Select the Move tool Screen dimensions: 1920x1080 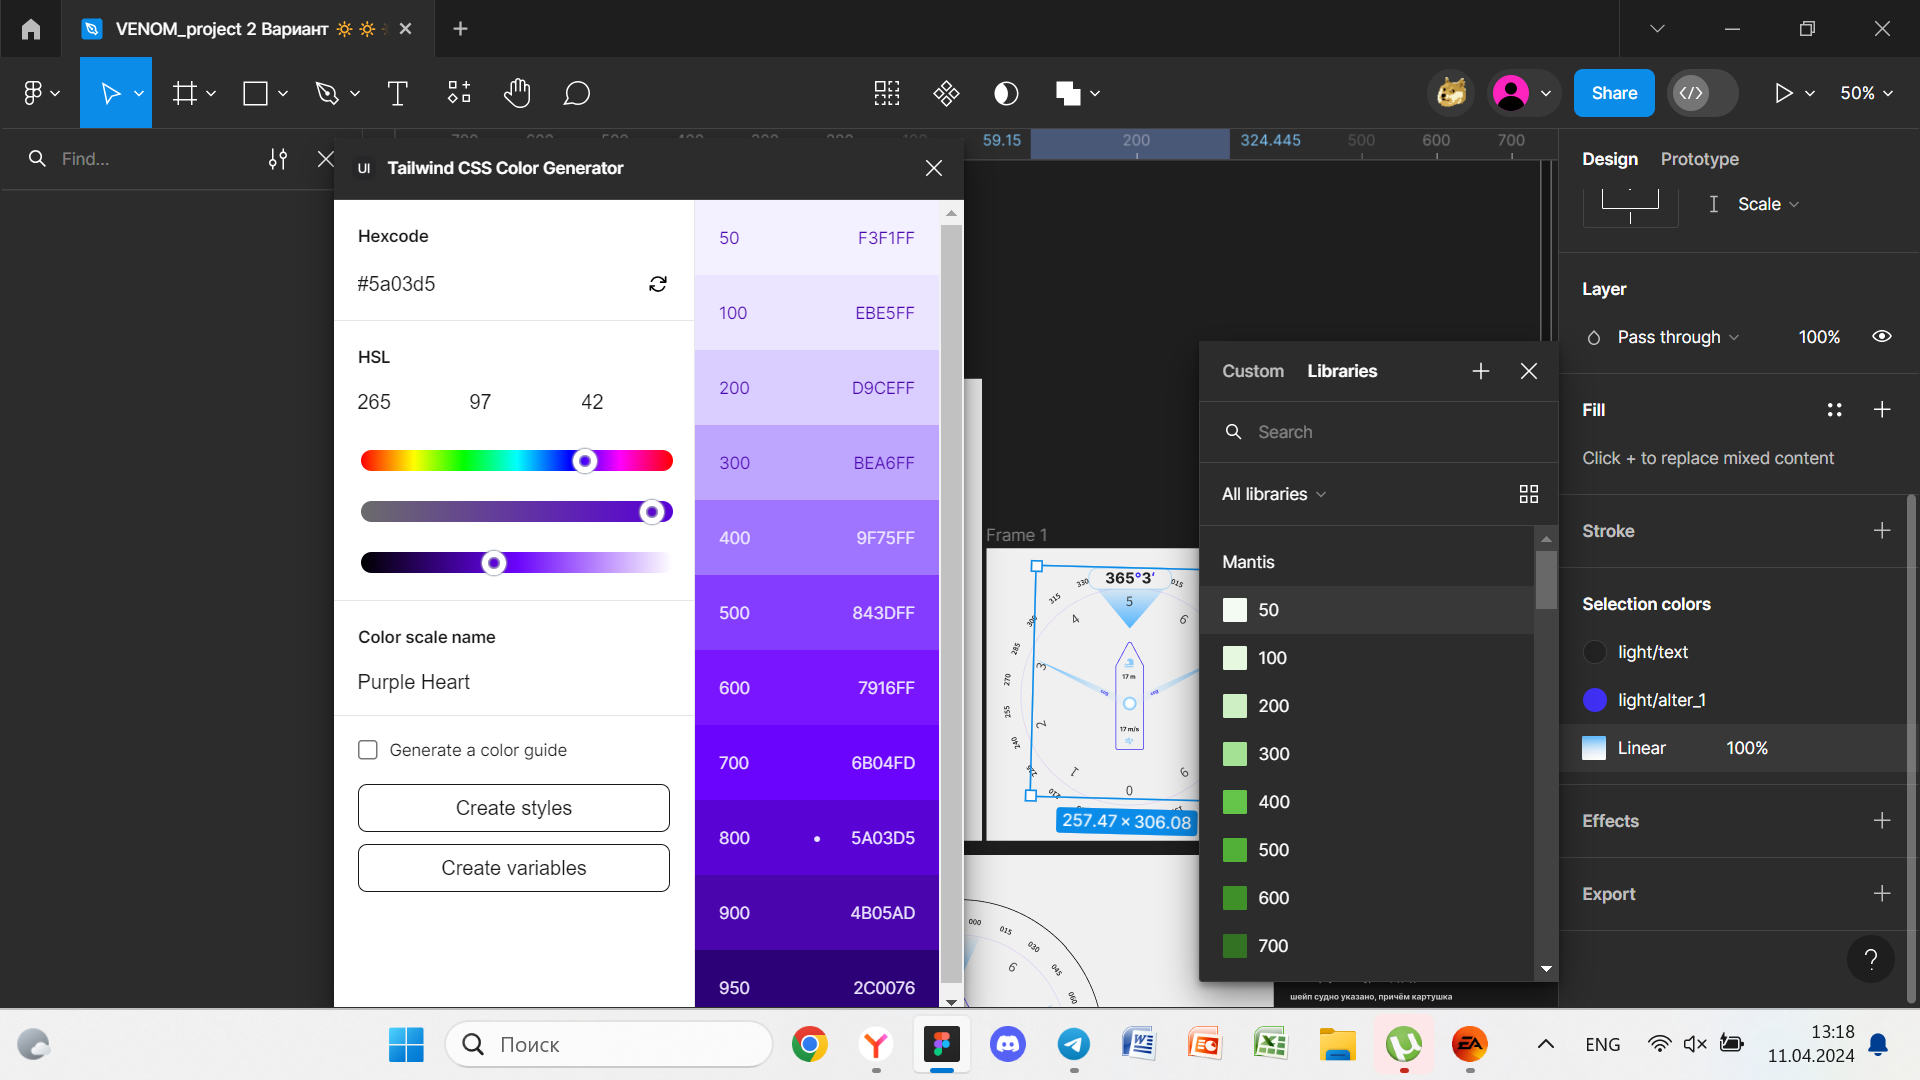click(x=111, y=93)
